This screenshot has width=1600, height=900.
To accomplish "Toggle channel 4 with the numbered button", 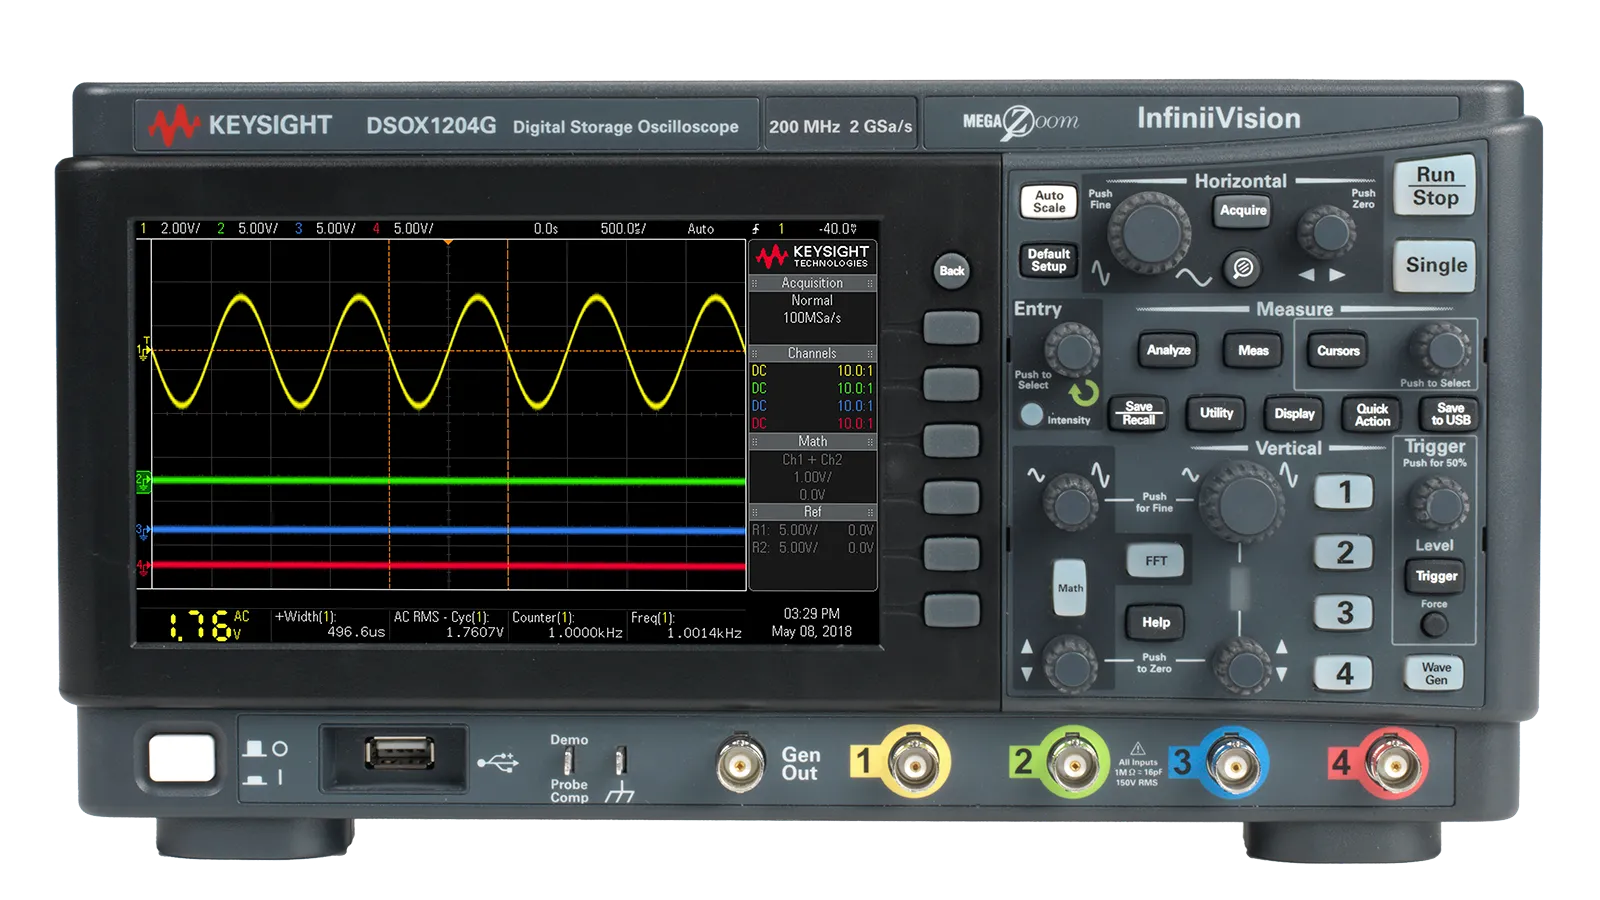I will coord(1344,673).
